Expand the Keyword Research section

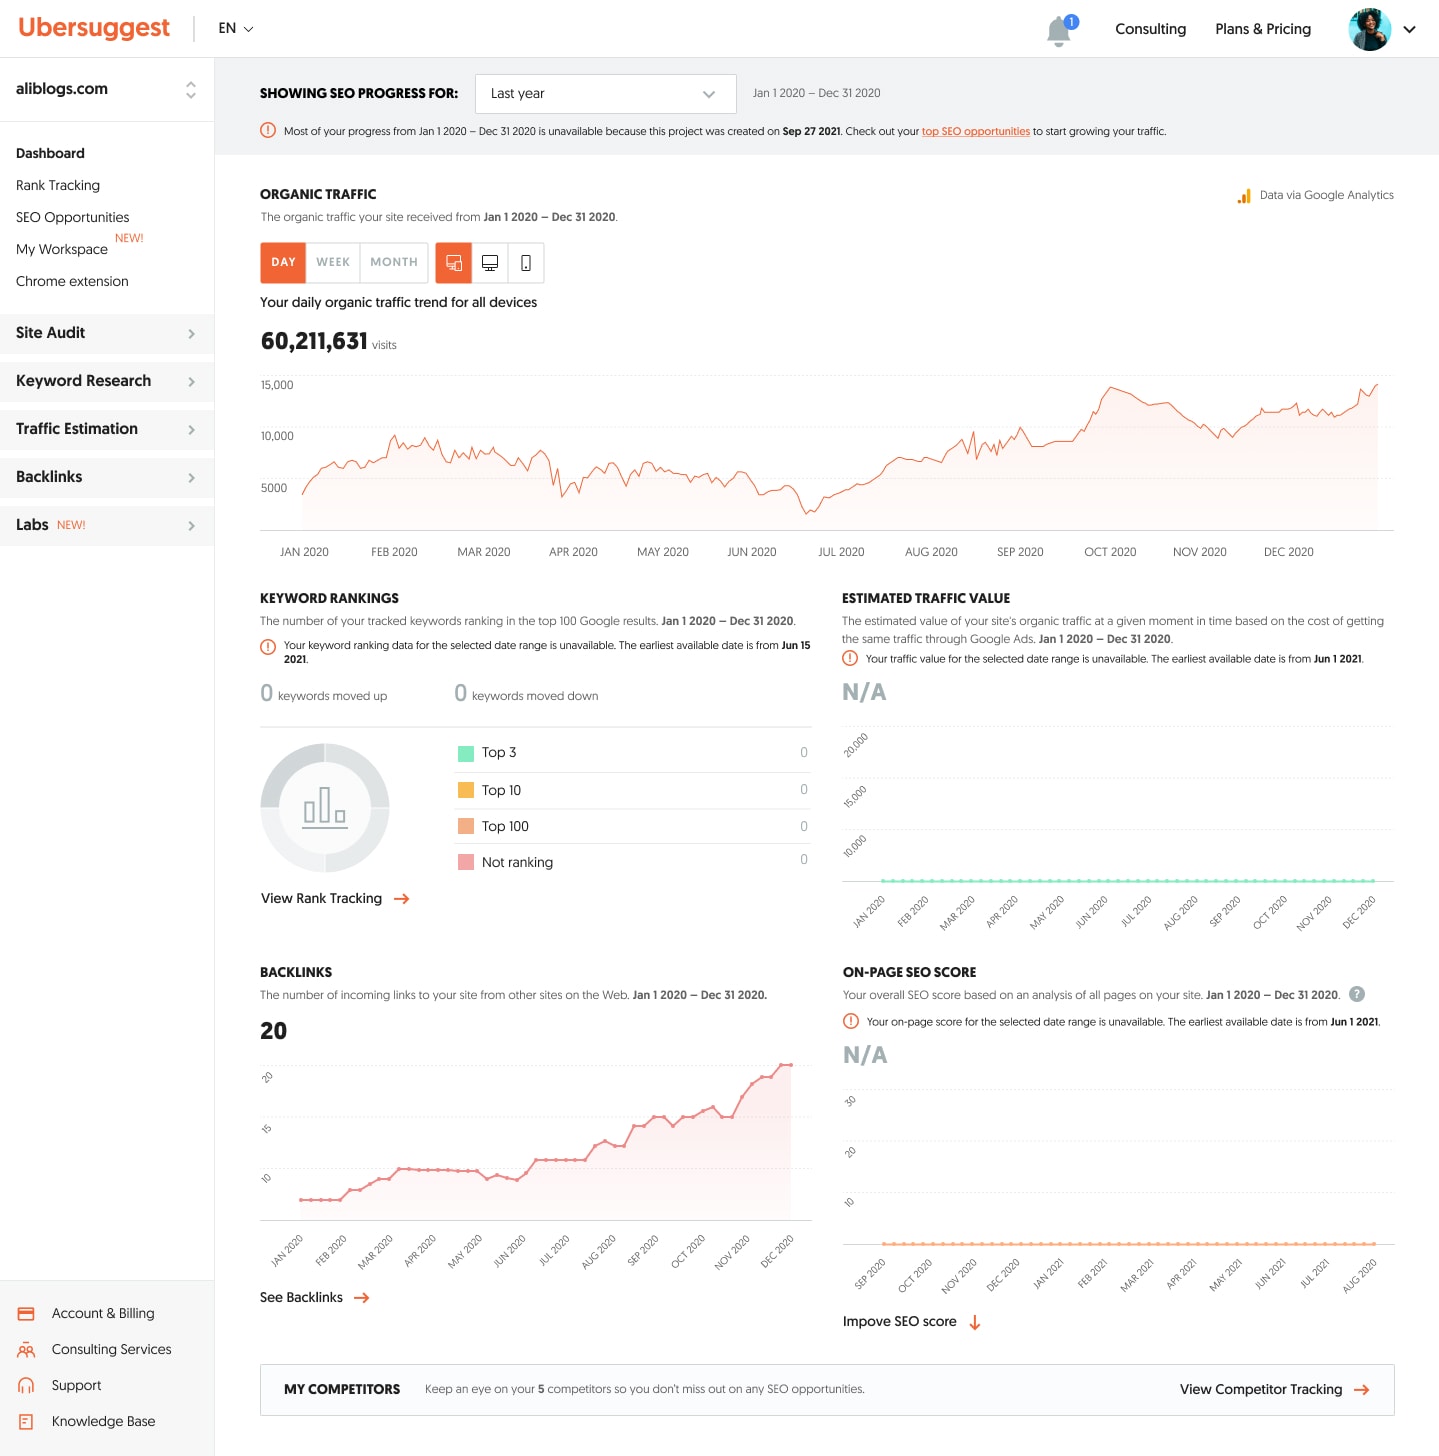107,381
